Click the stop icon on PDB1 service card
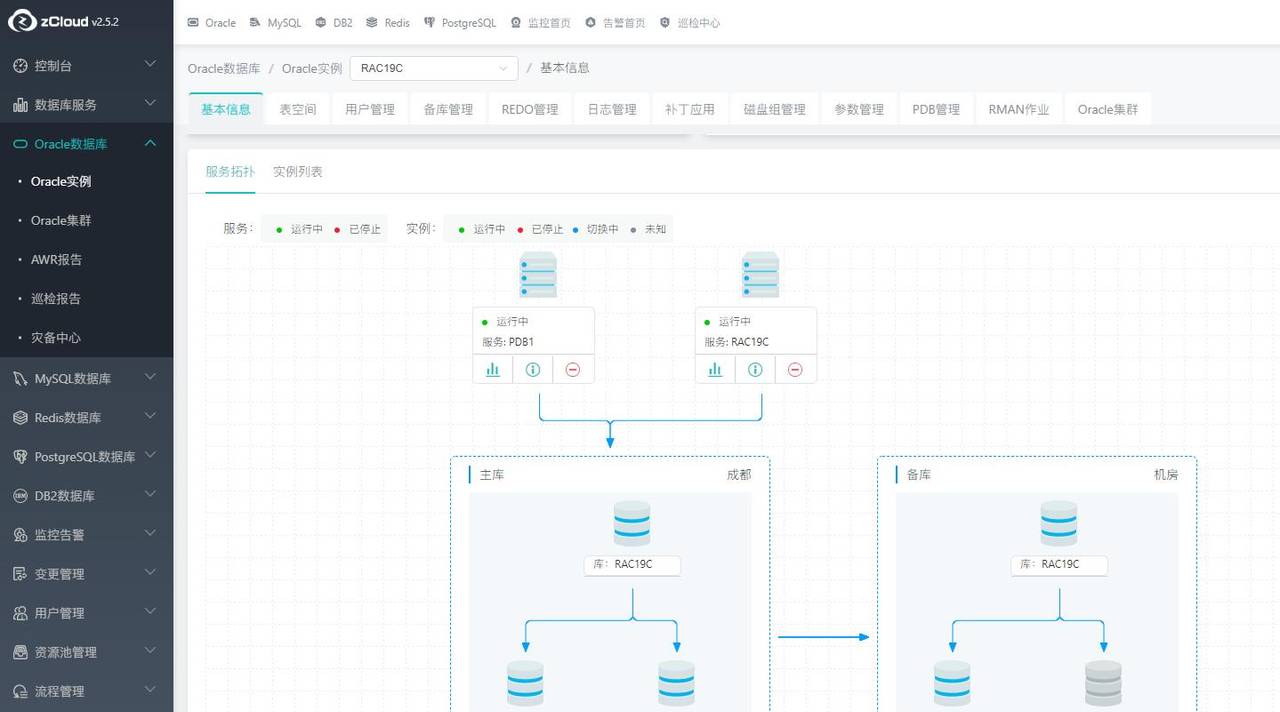Viewport: 1280px width, 712px height. pos(573,369)
